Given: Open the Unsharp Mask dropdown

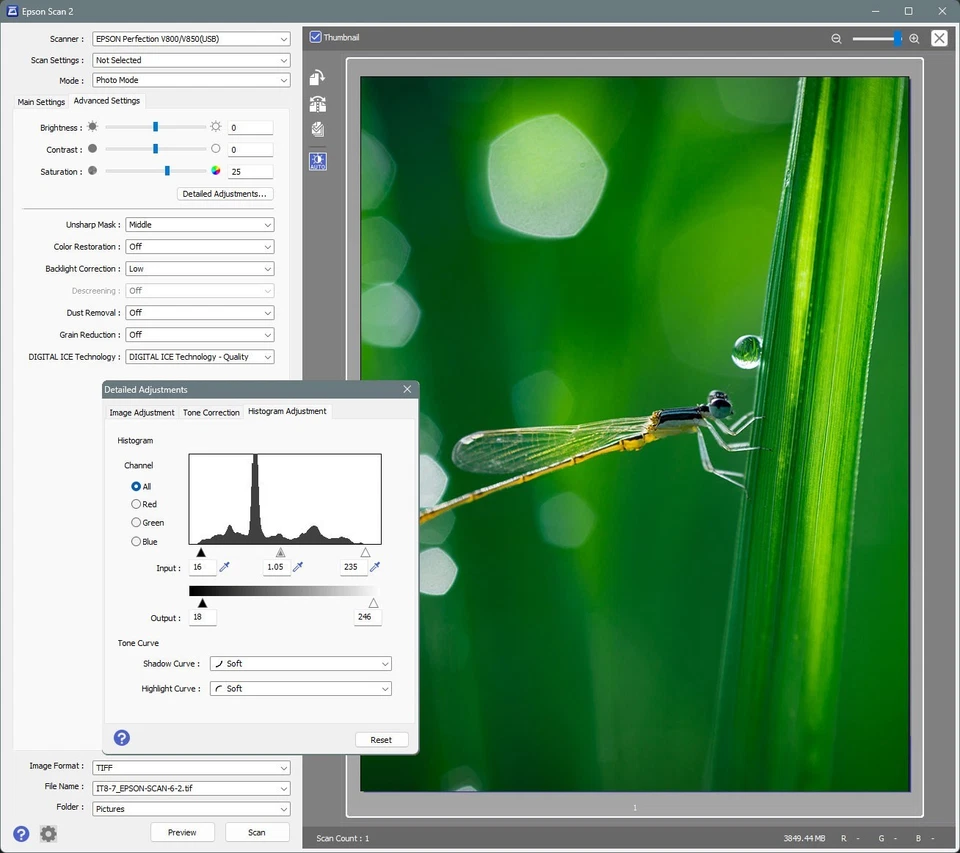Looking at the screenshot, I should click(x=200, y=225).
